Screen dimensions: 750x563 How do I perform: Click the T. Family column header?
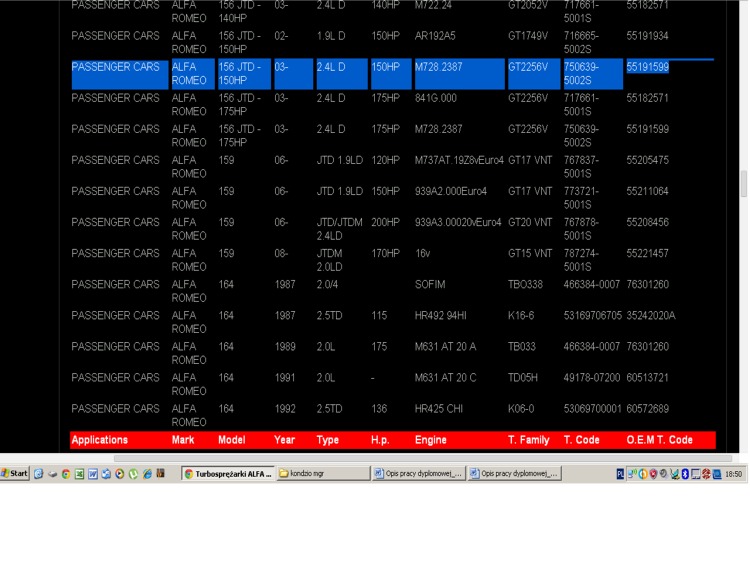click(529, 440)
